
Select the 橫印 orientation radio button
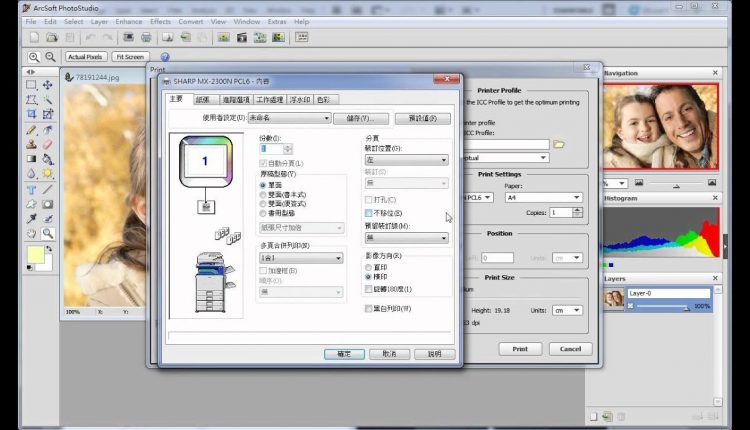coord(368,277)
